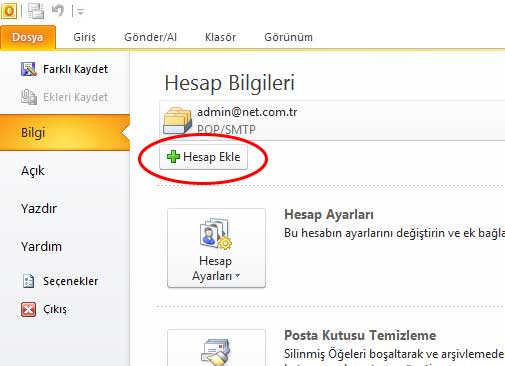
Task: Click the Posta Kutusu Temizleme heading
Action: click(360, 335)
